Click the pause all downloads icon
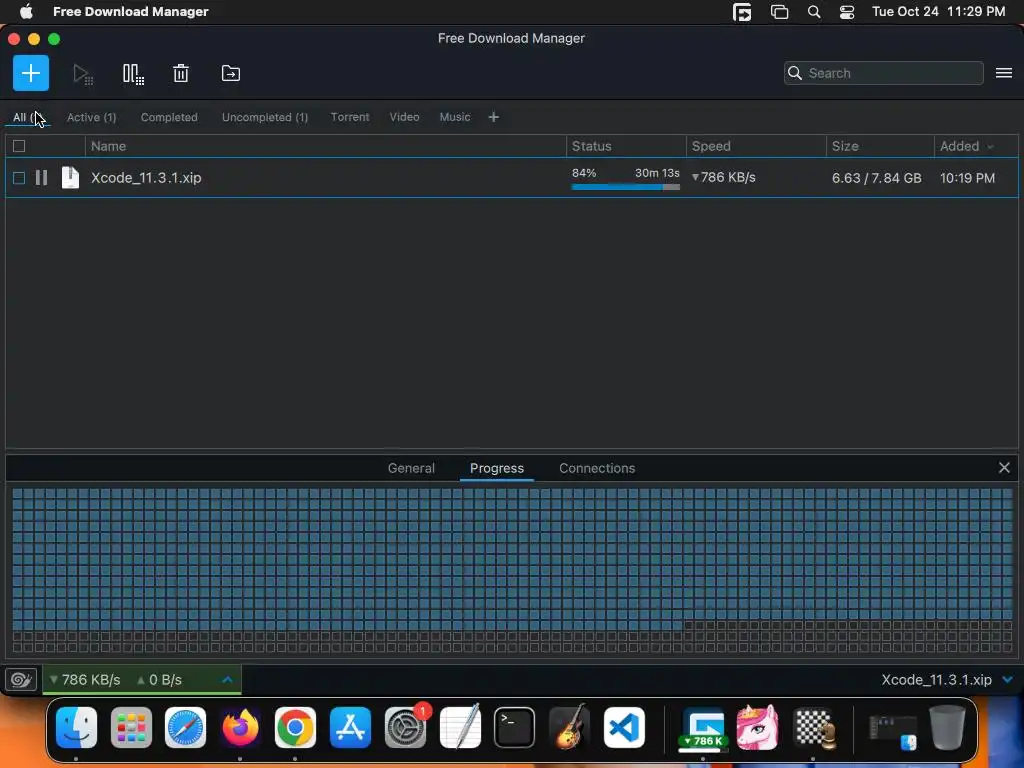This screenshot has width=1024, height=768. coord(133,74)
